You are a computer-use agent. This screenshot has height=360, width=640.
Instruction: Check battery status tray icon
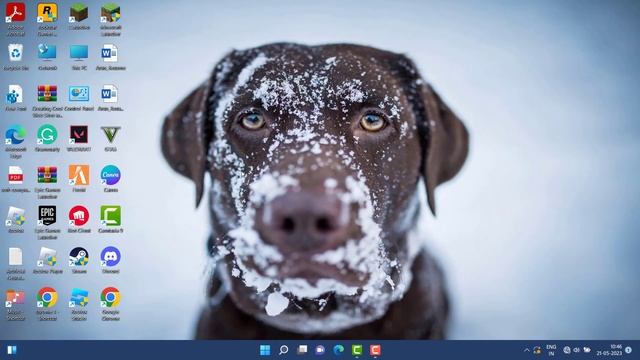[587, 350]
